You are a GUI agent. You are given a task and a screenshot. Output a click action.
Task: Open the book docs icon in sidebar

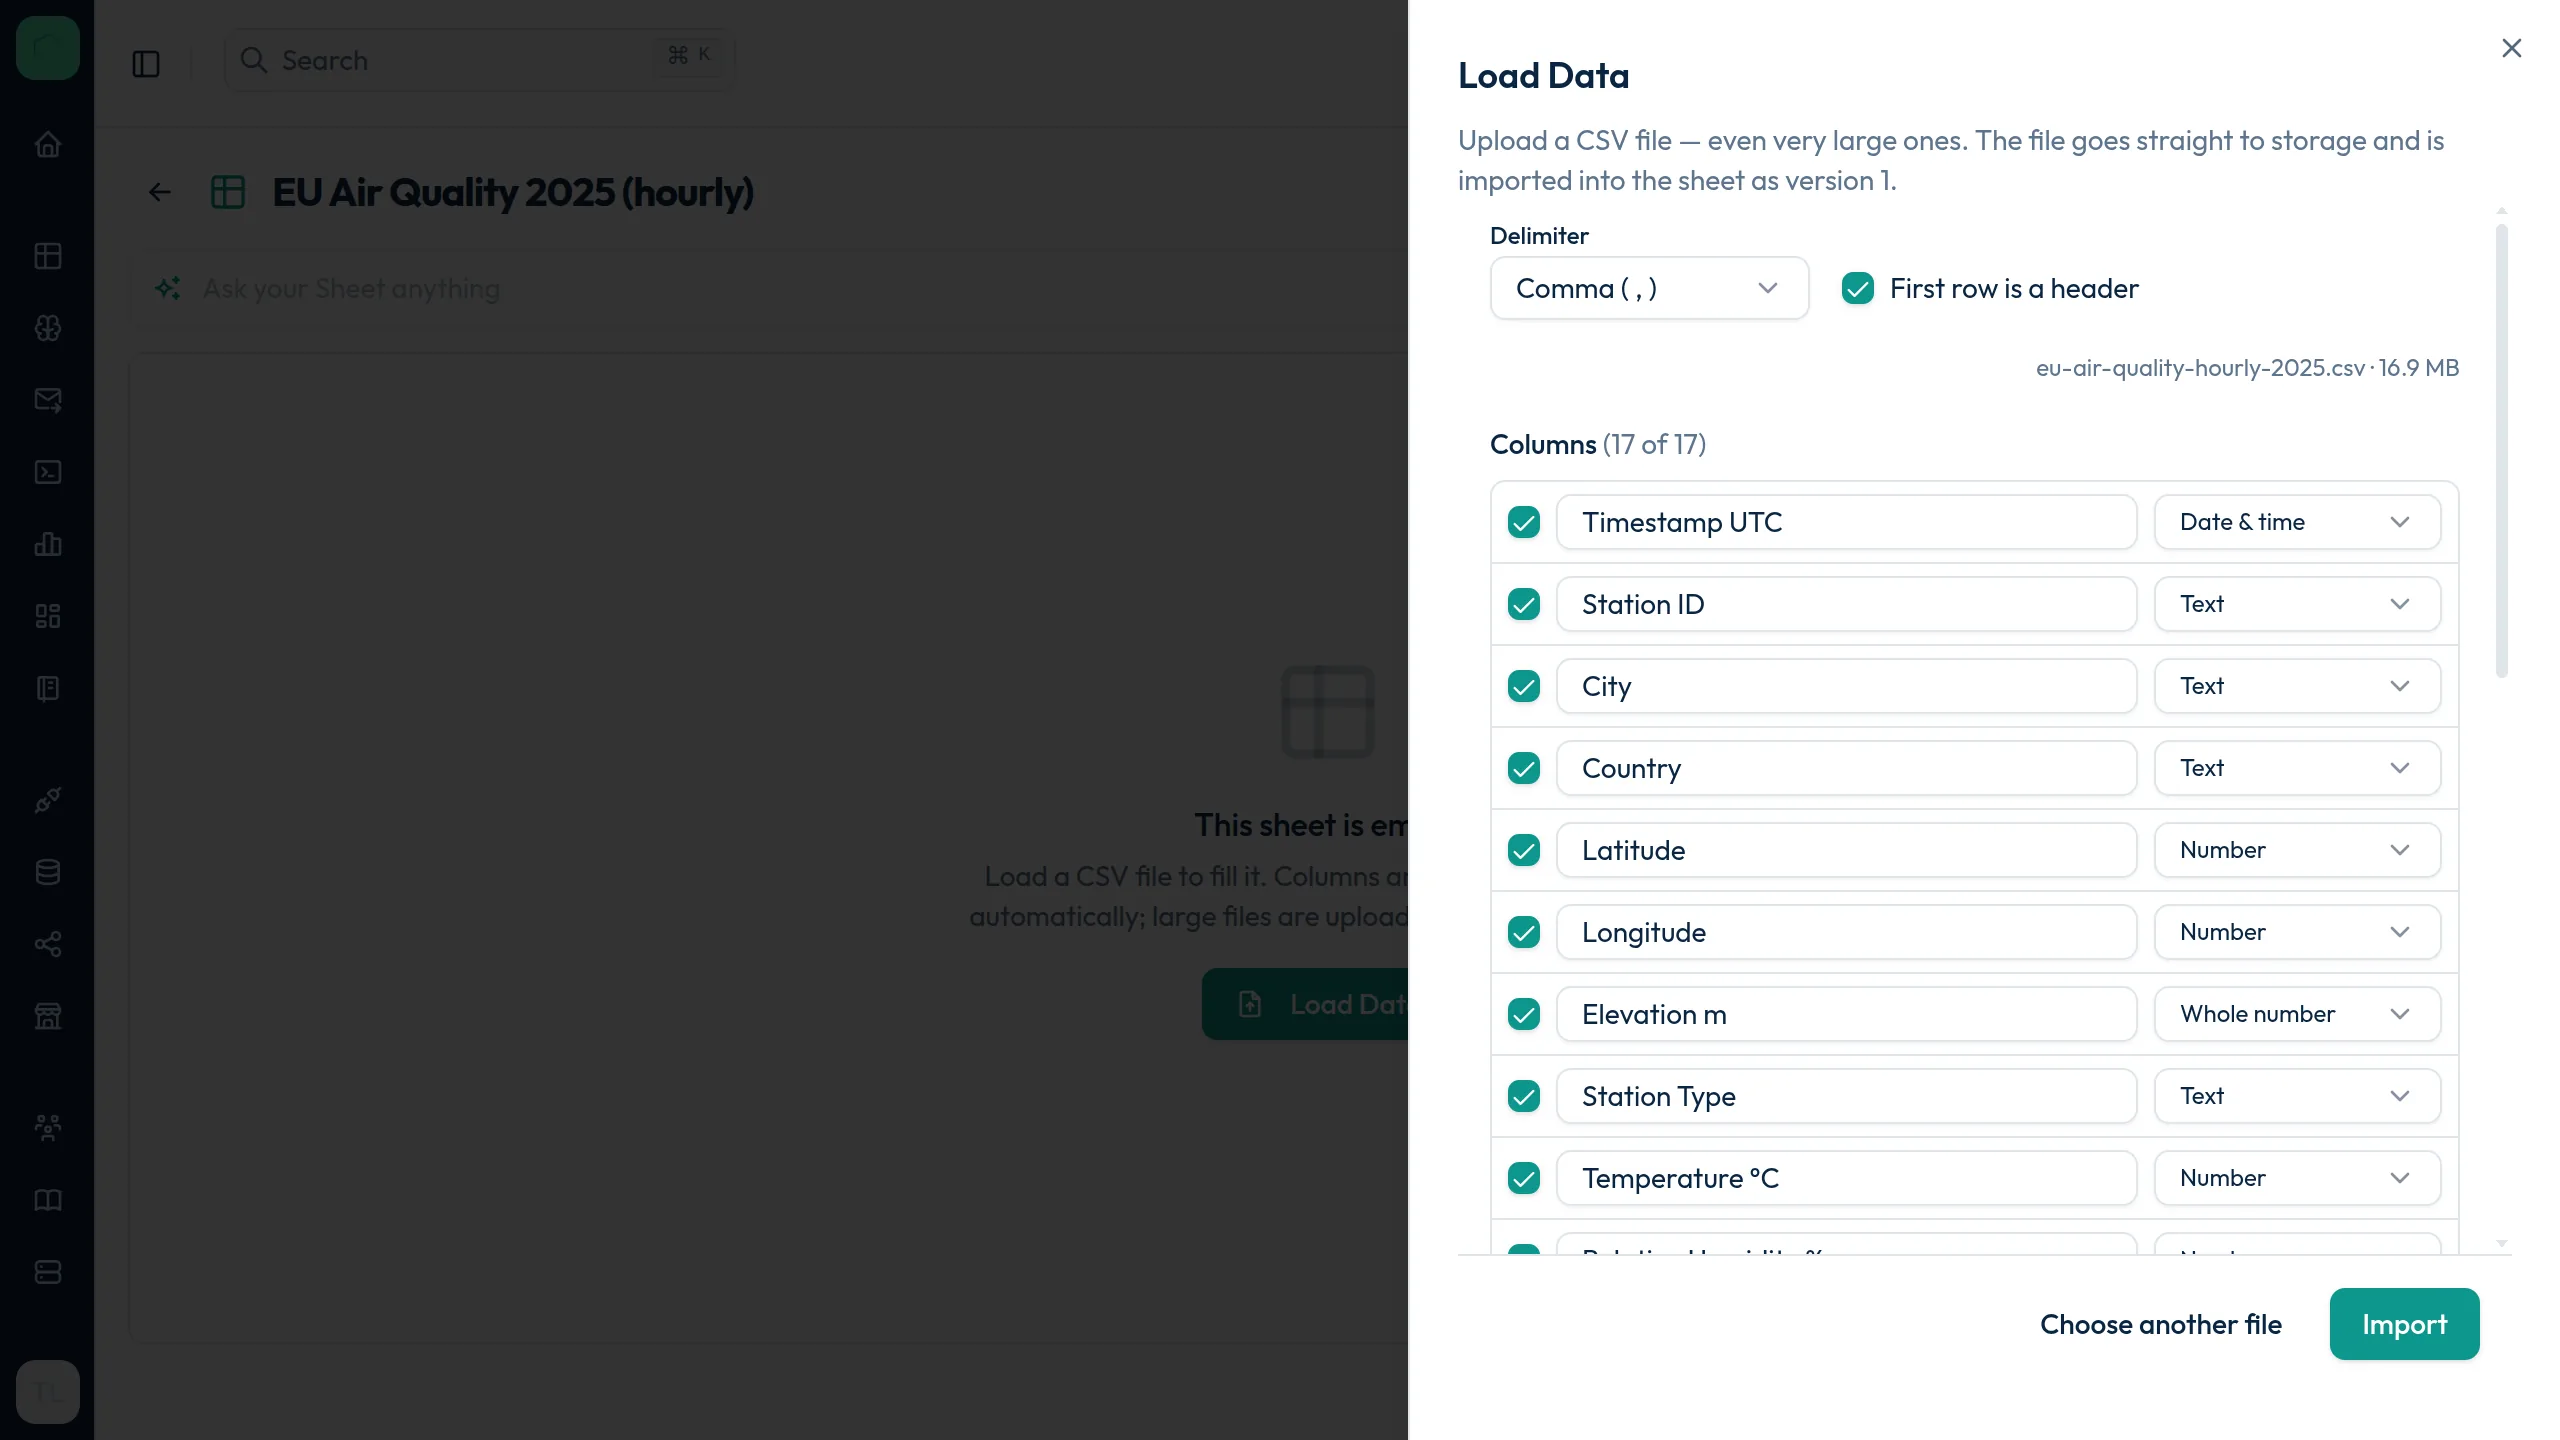pyautogui.click(x=48, y=1200)
